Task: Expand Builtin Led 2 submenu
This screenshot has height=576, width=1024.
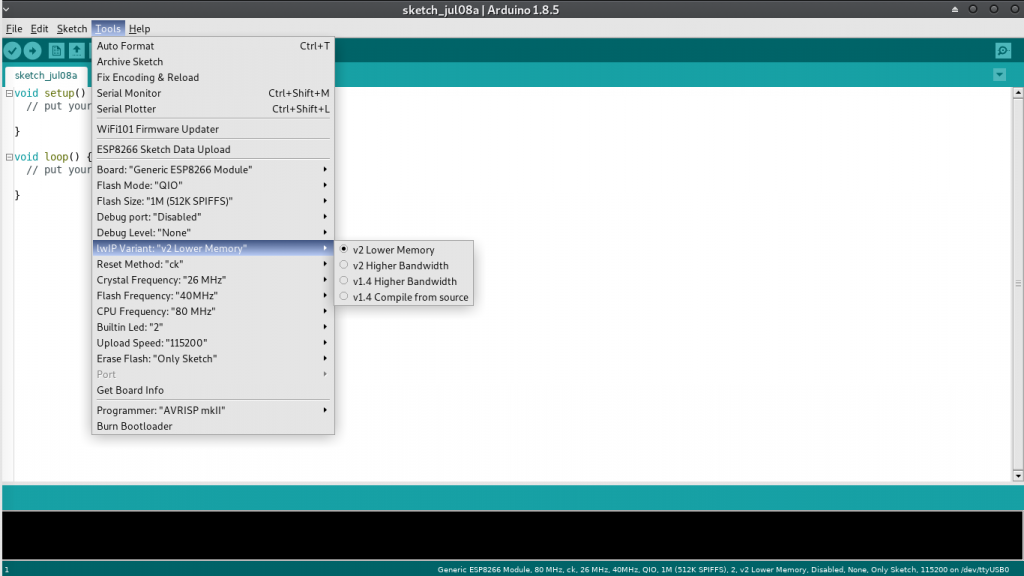Action: pyautogui.click(x=213, y=327)
